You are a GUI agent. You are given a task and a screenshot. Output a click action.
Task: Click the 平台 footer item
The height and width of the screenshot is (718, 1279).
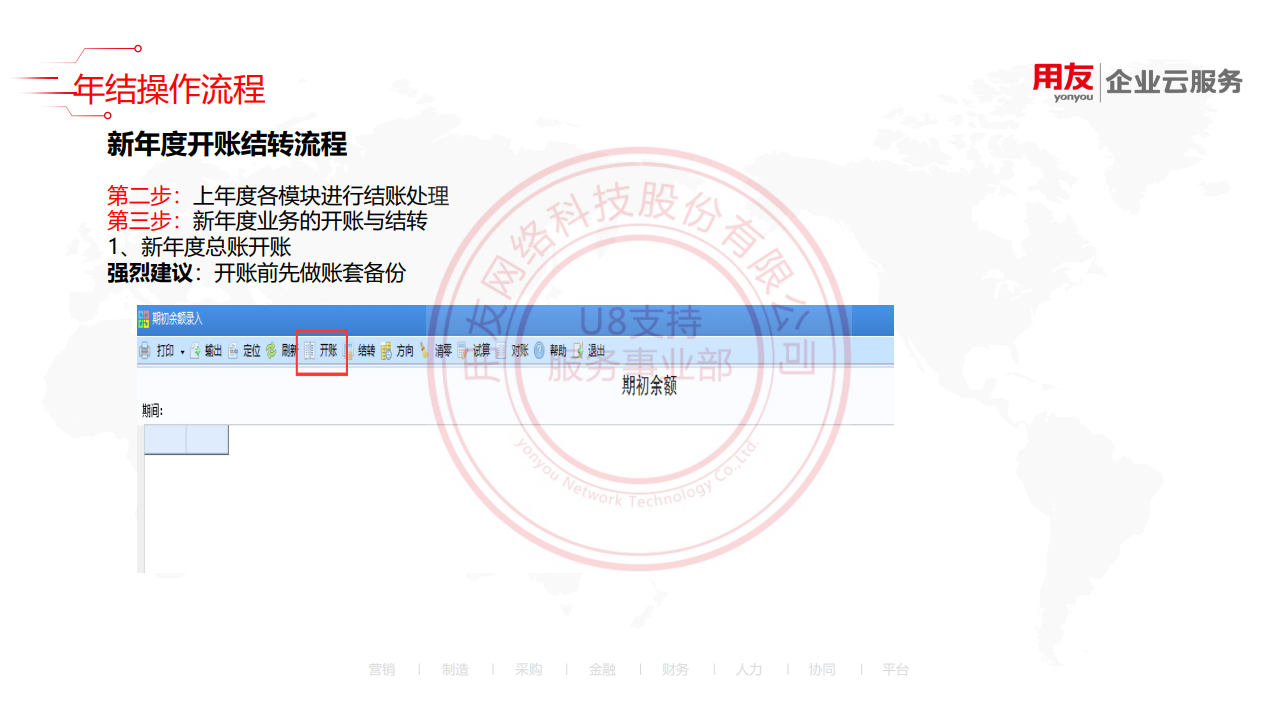pos(896,670)
